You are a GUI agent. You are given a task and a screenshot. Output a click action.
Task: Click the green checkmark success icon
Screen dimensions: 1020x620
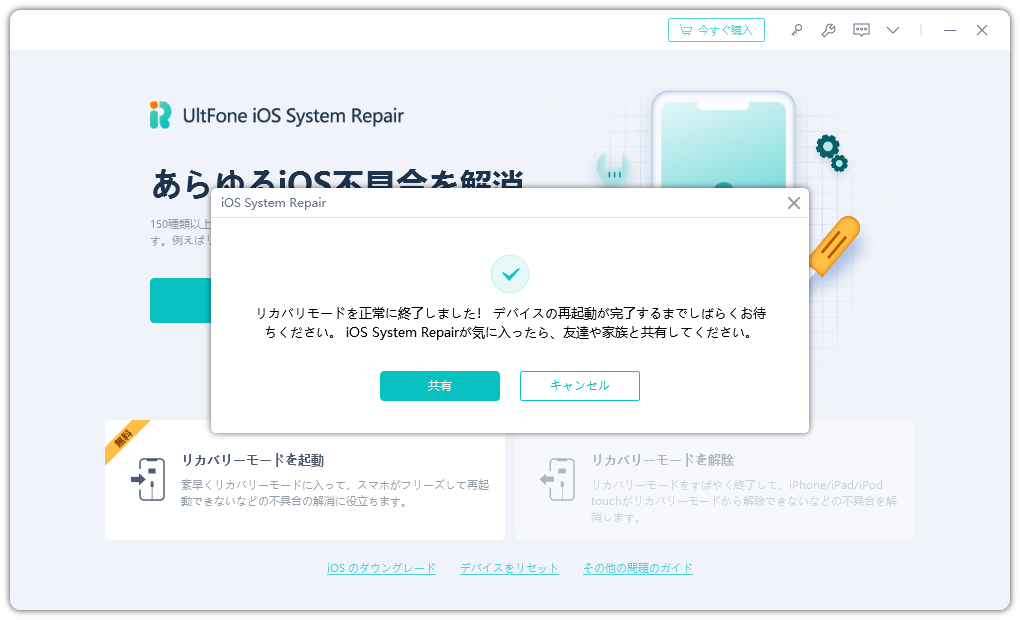[x=510, y=274]
